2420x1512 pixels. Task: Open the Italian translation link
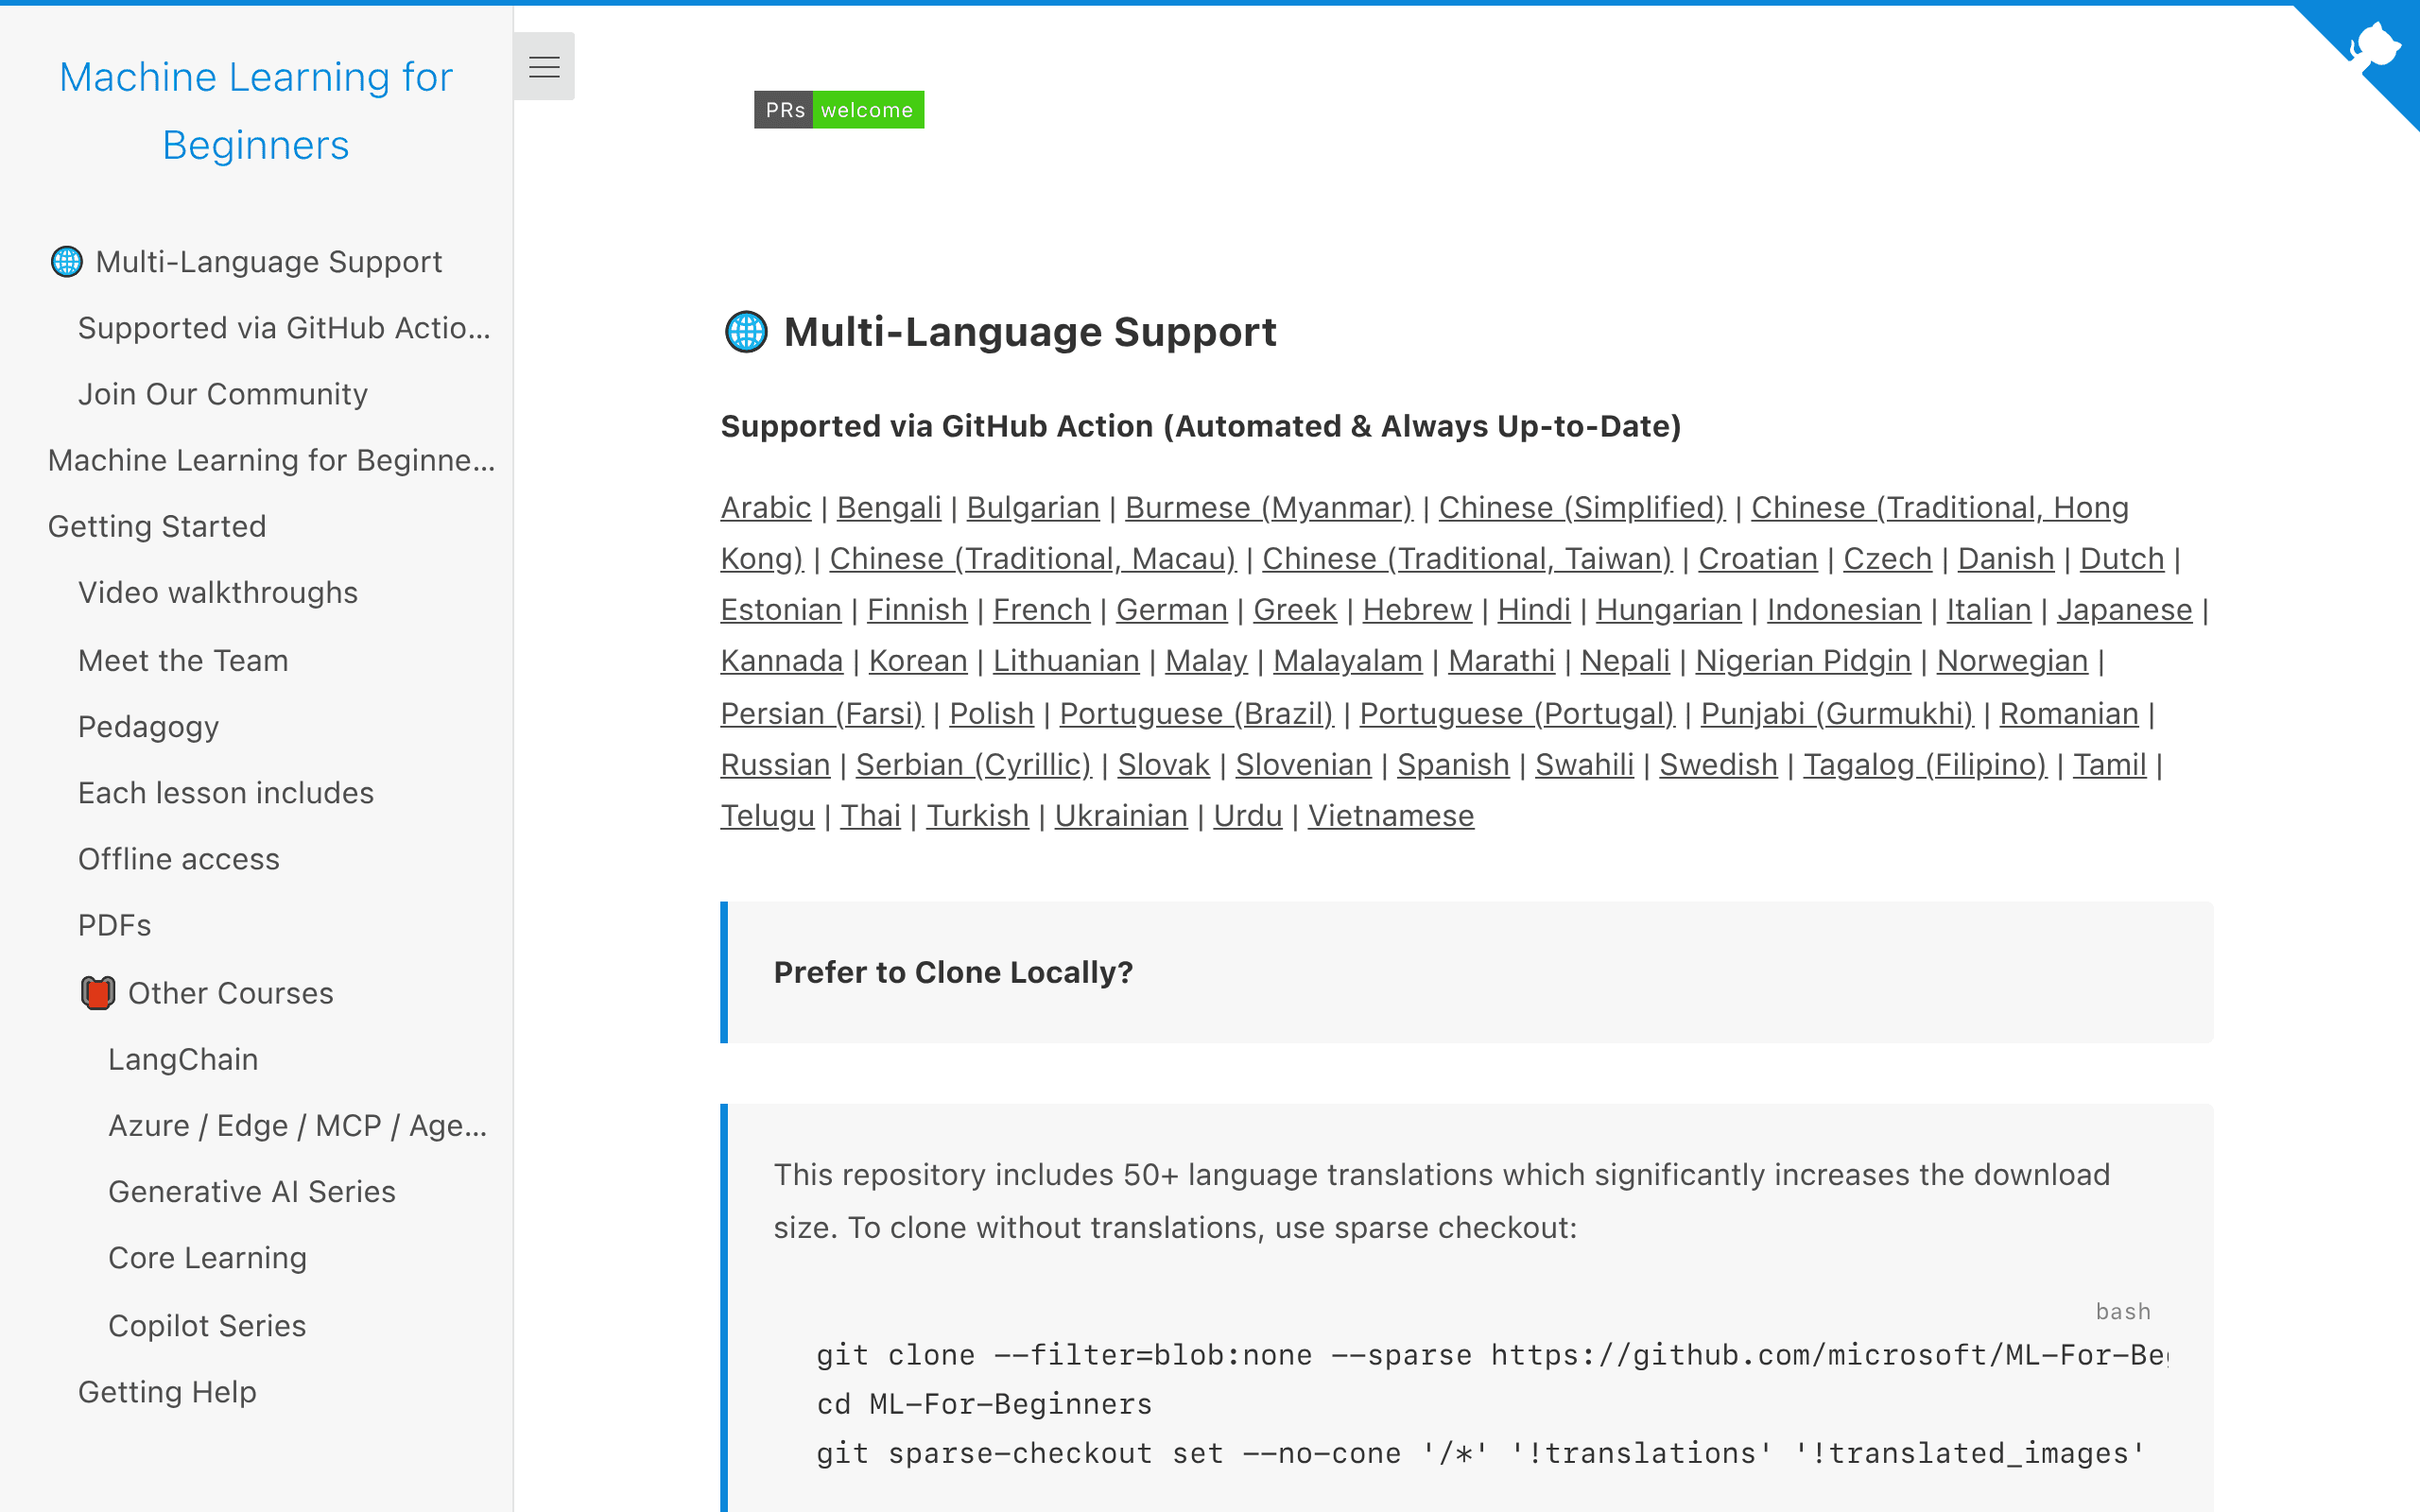coord(1989,609)
